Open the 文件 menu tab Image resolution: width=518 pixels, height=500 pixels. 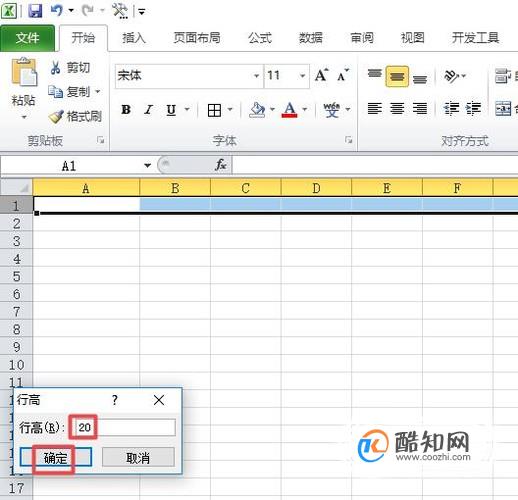[27, 38]
